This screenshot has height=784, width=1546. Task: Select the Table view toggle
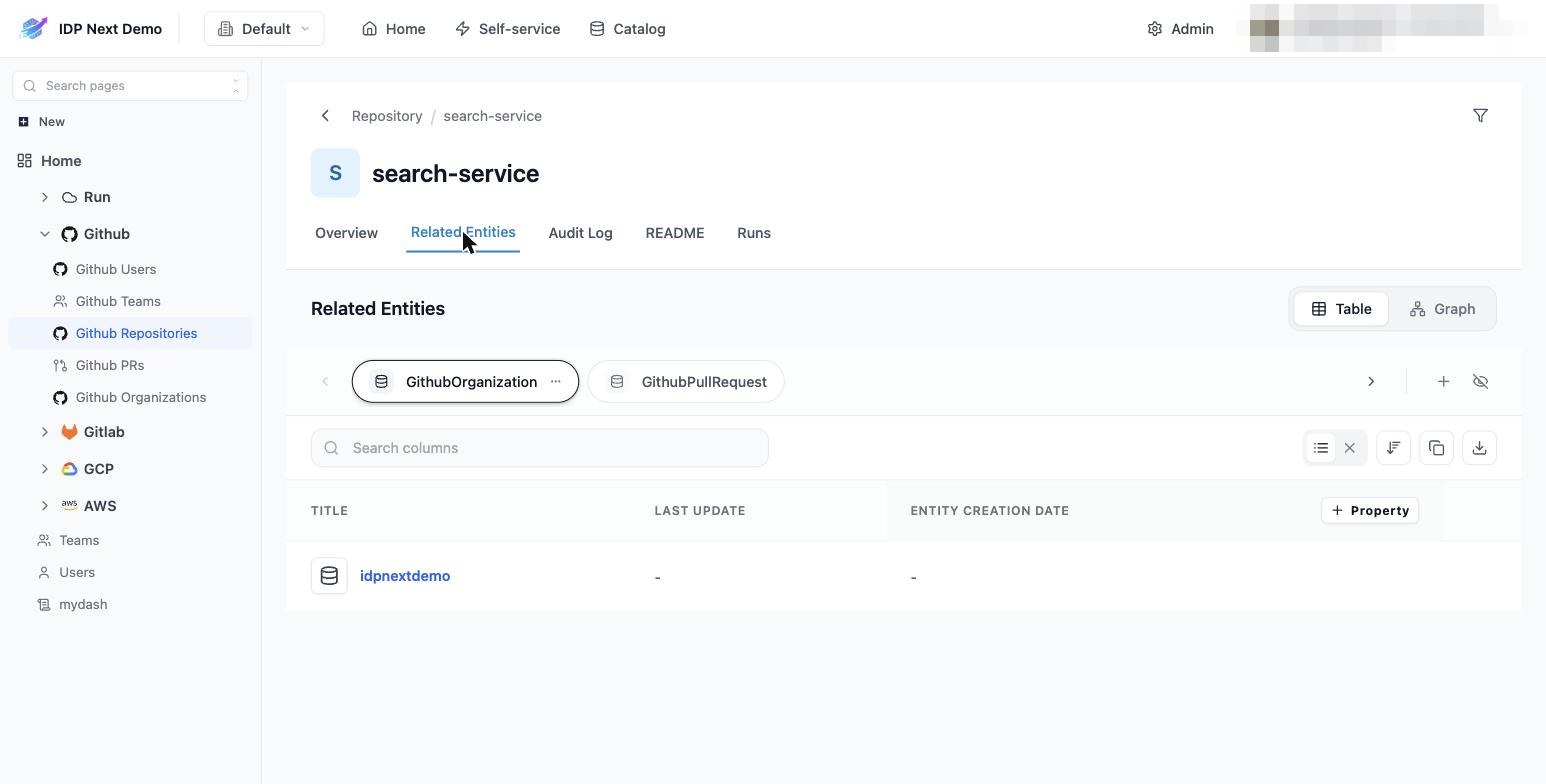tap(1341, 309)
